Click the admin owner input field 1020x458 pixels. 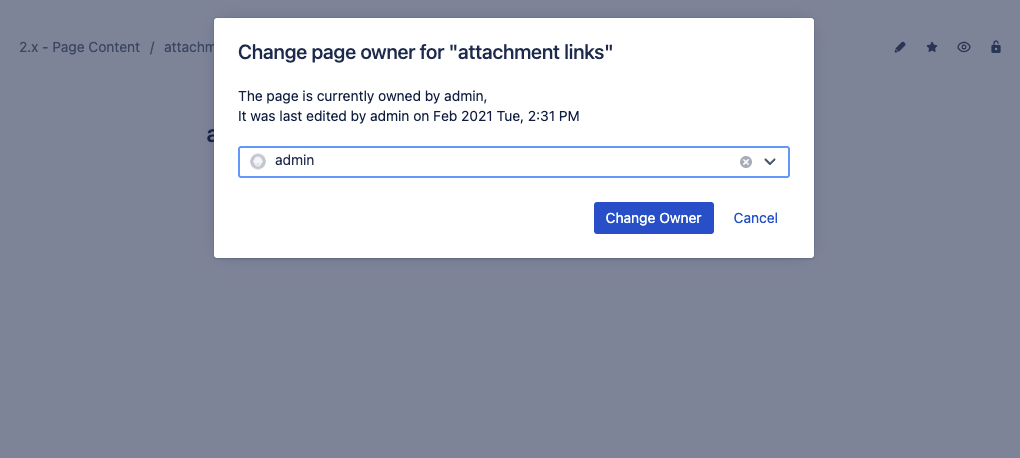tap(514, 162)
